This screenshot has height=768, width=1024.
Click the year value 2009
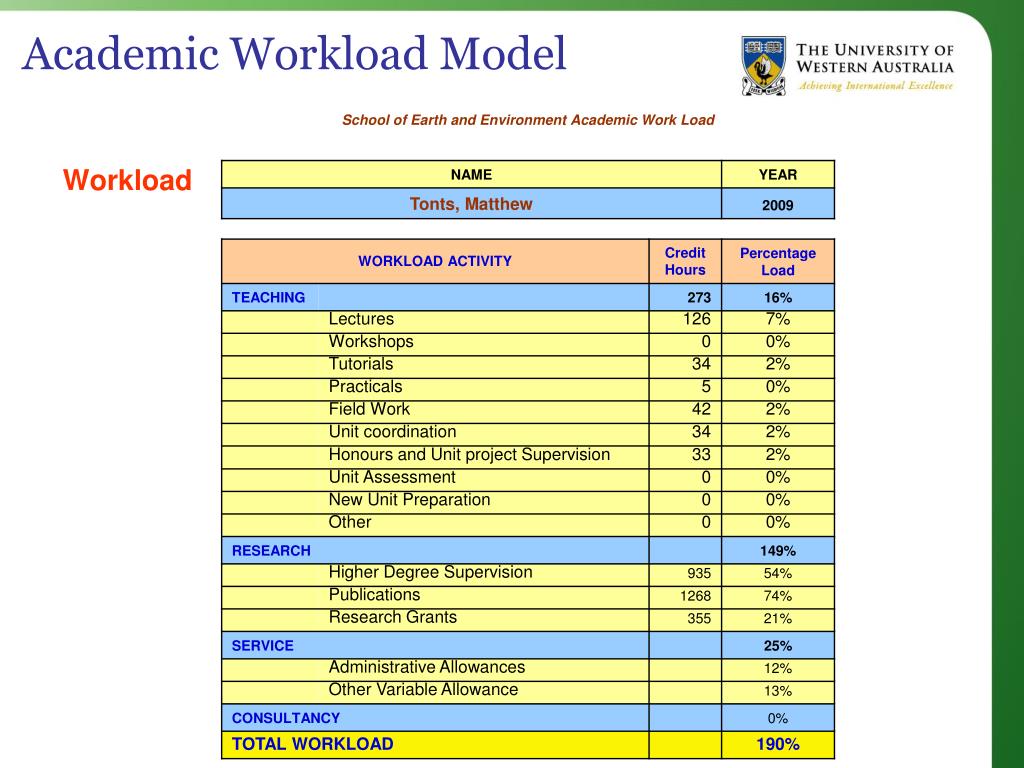pyautogui.click(x=778, y=205)
